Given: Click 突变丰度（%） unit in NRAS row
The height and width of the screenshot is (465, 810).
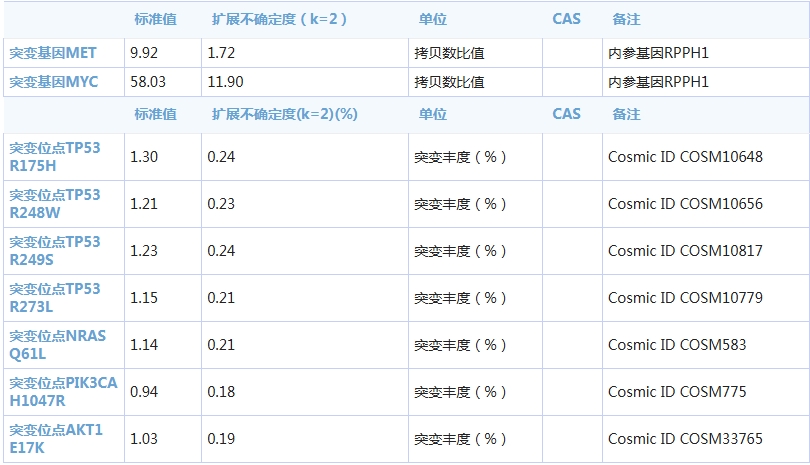Looking at the screenshot, I should [460, 345].
